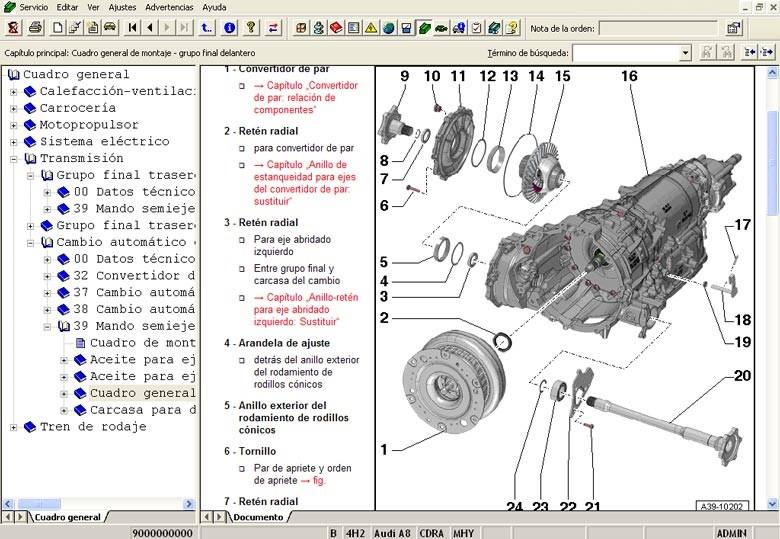
Task: Click the blue floppy disk icon
Action: [x=406, y=27]
